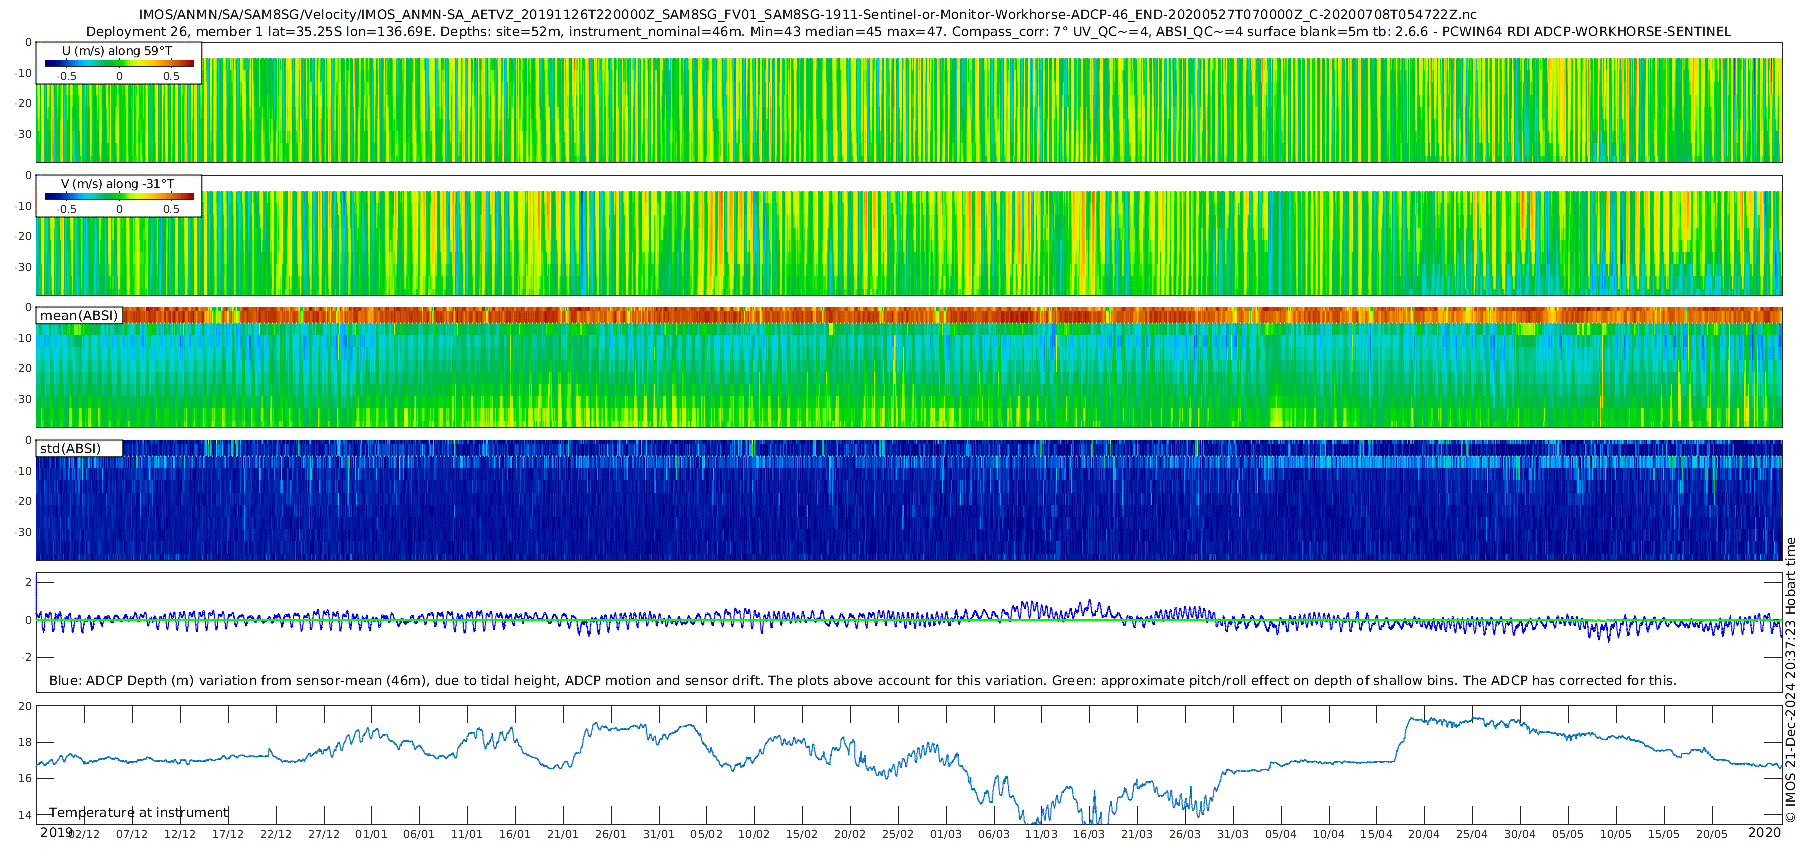Select the mean(ABSI) panel label
1800x850 pixels.
79,315
